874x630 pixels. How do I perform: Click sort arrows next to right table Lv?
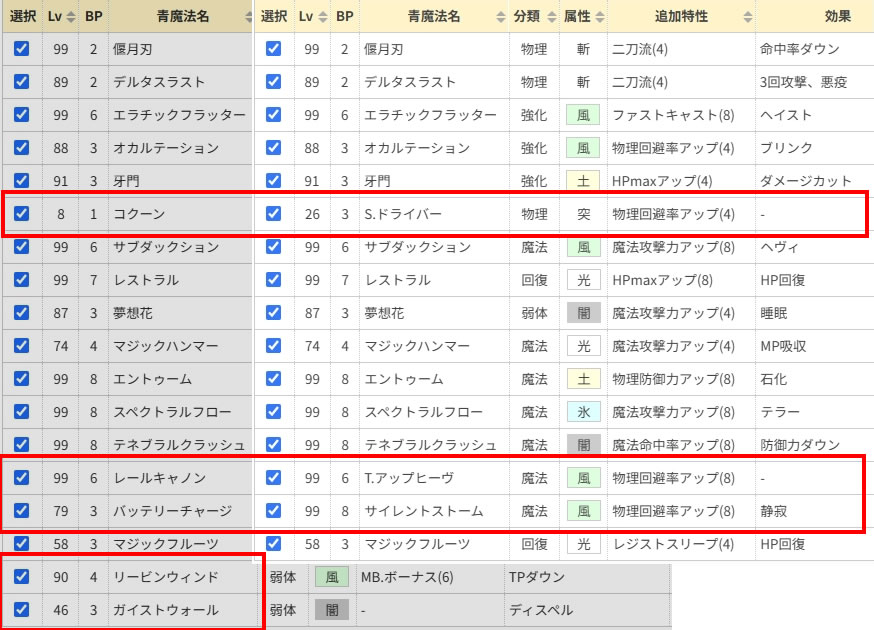321,17
